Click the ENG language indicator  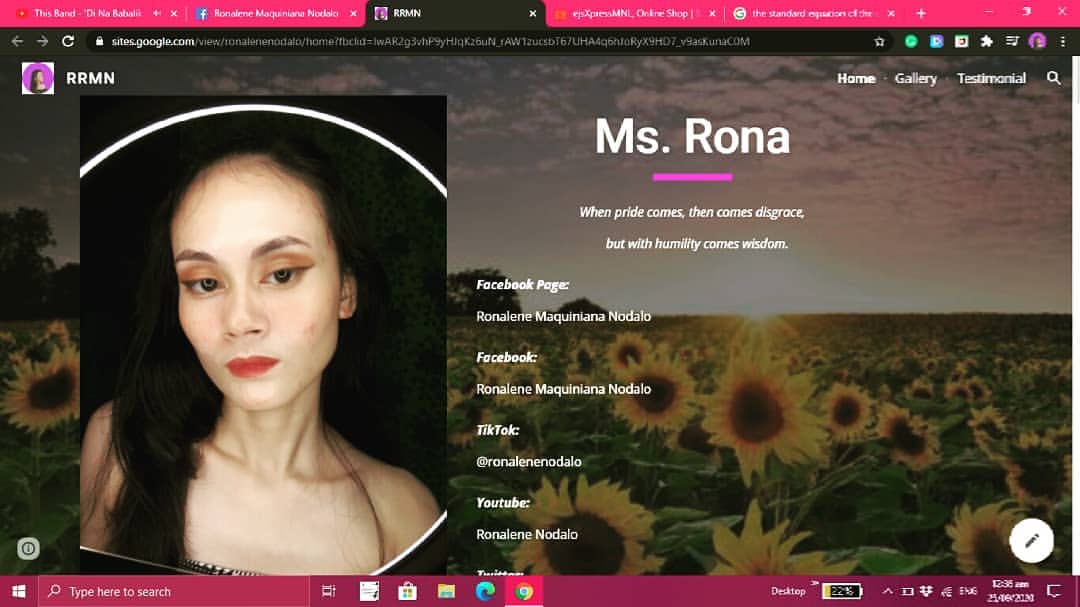tap(968, 591)
